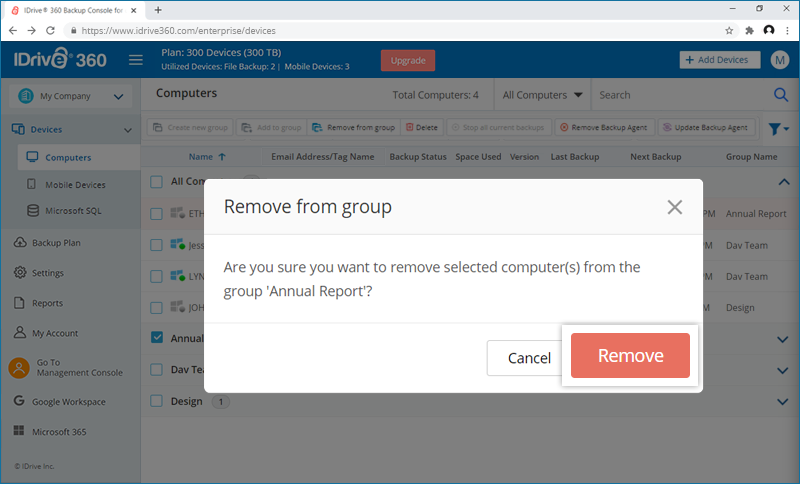
Task: Reload the page in browser
Action: click(x=50, y=31)
